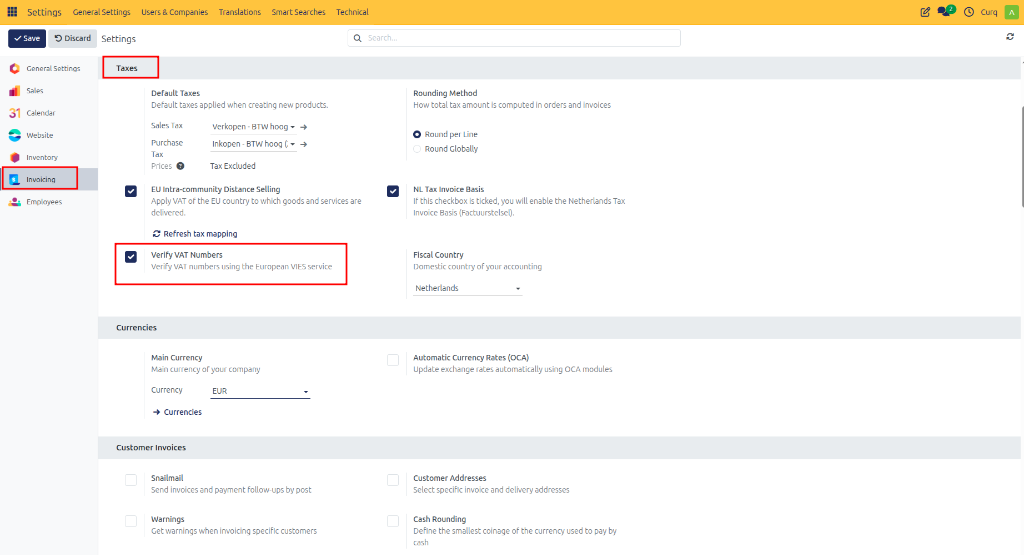Click the clock activities icon
Viewport: 1024px width, 555px height.
(969, 12)
